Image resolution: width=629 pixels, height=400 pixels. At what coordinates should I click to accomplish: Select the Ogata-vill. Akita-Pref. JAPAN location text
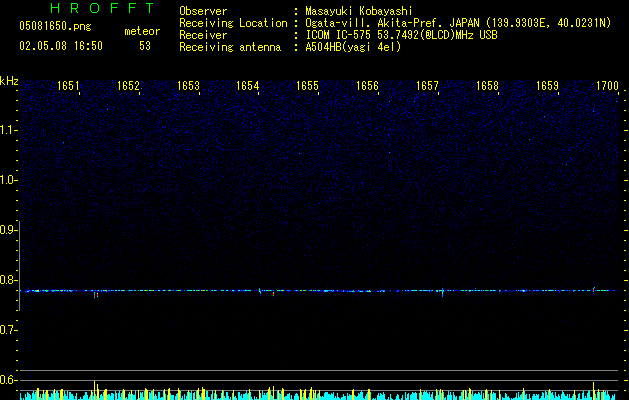(x=458, y=23)
